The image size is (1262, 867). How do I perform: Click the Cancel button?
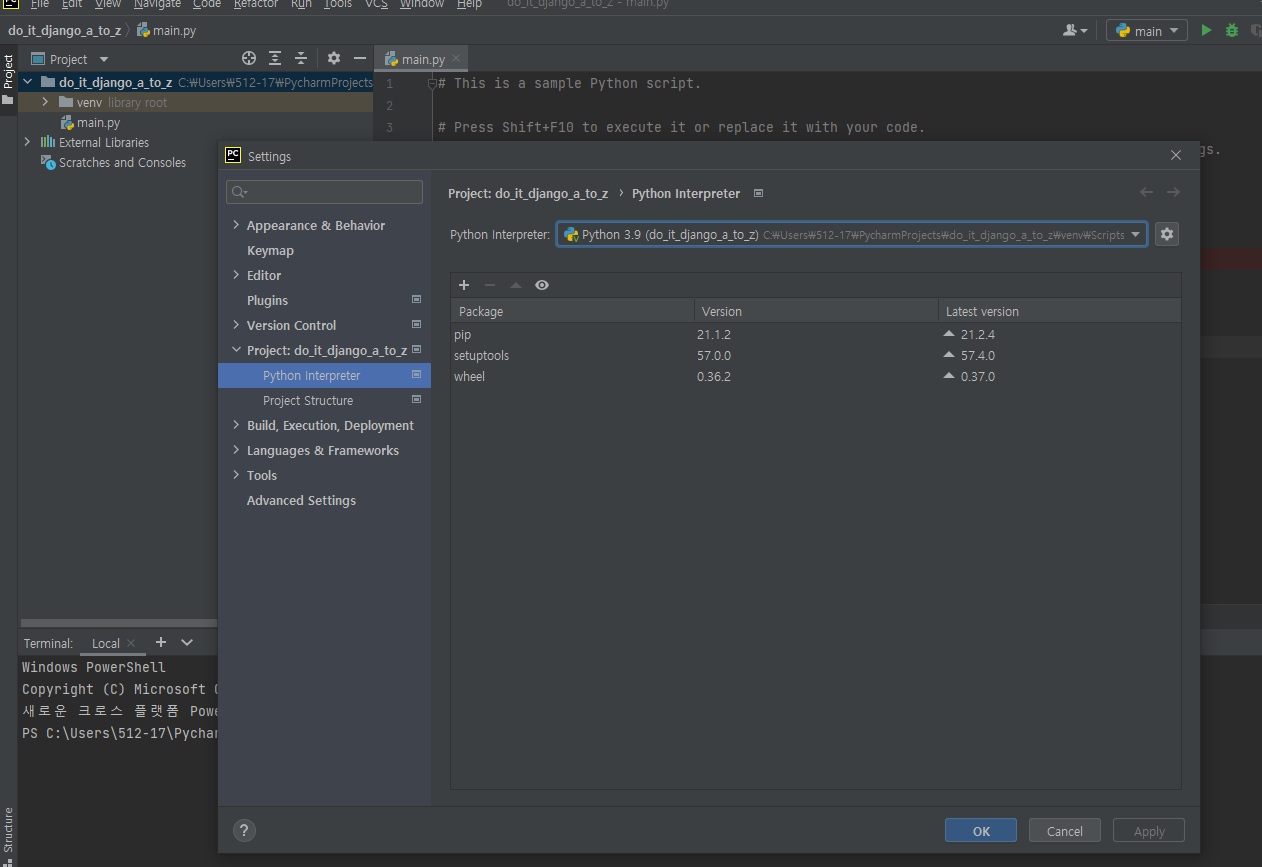(1065, 830)
